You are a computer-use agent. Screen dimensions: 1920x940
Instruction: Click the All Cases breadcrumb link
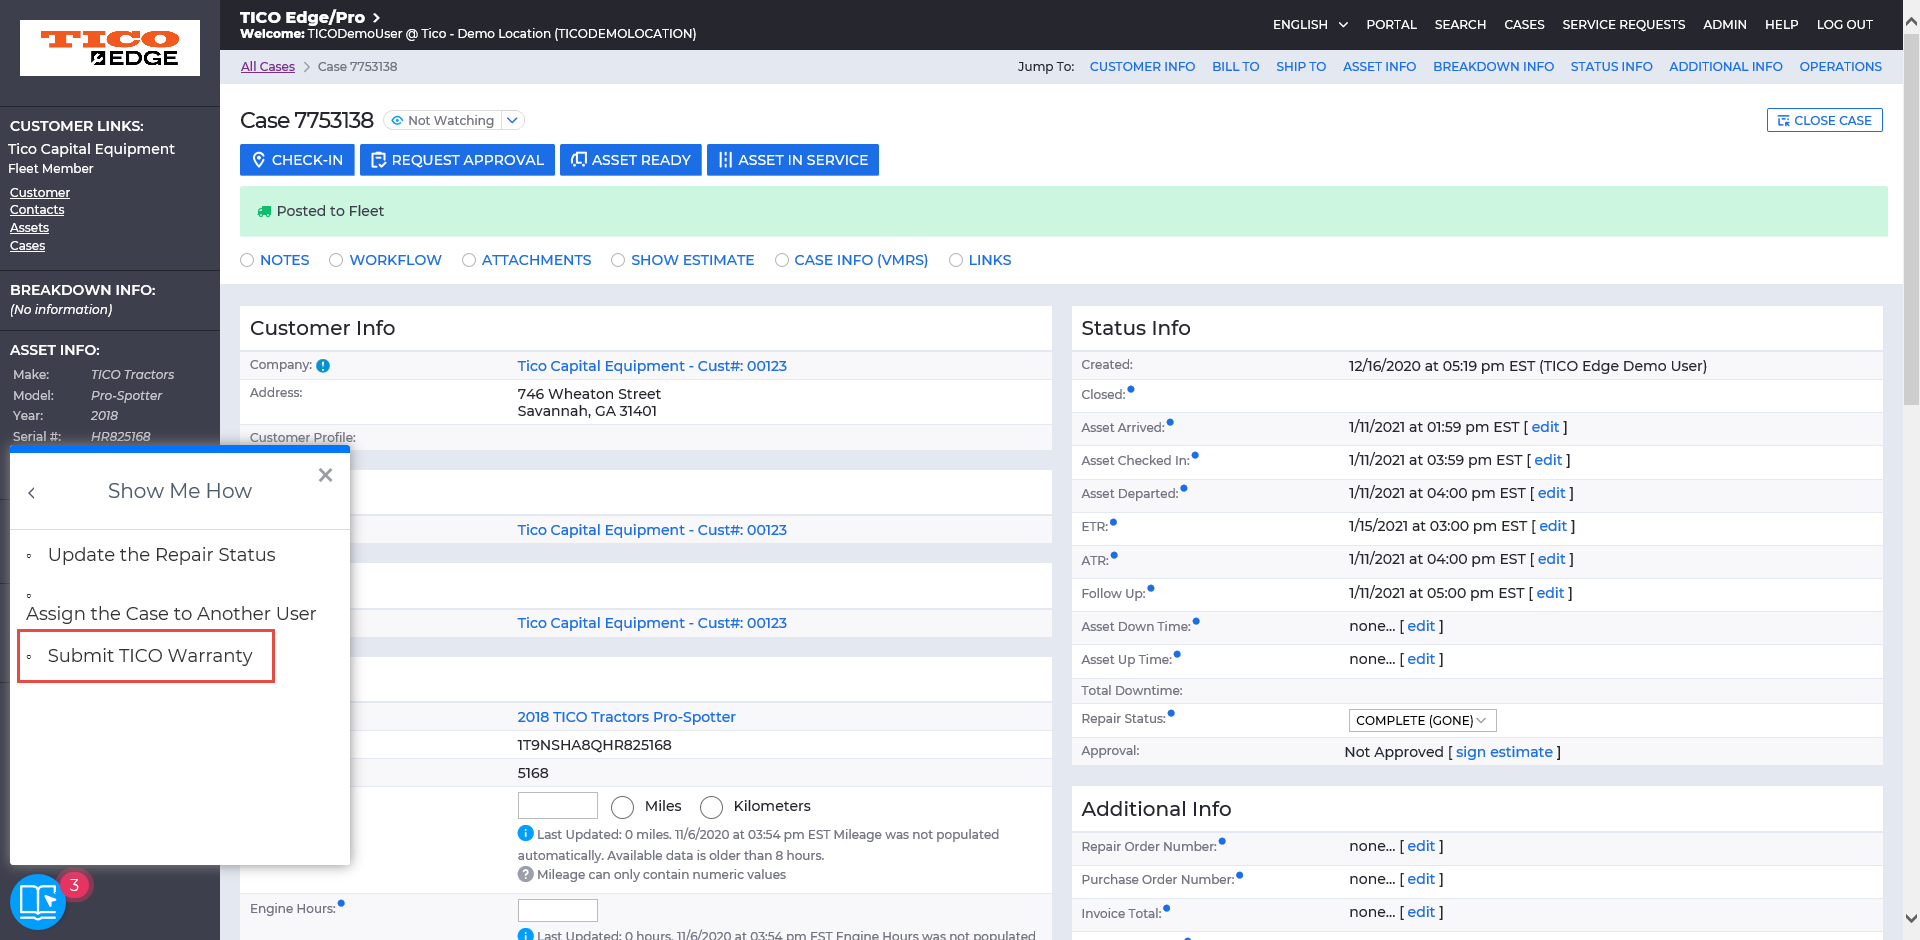tap(268, 66)
